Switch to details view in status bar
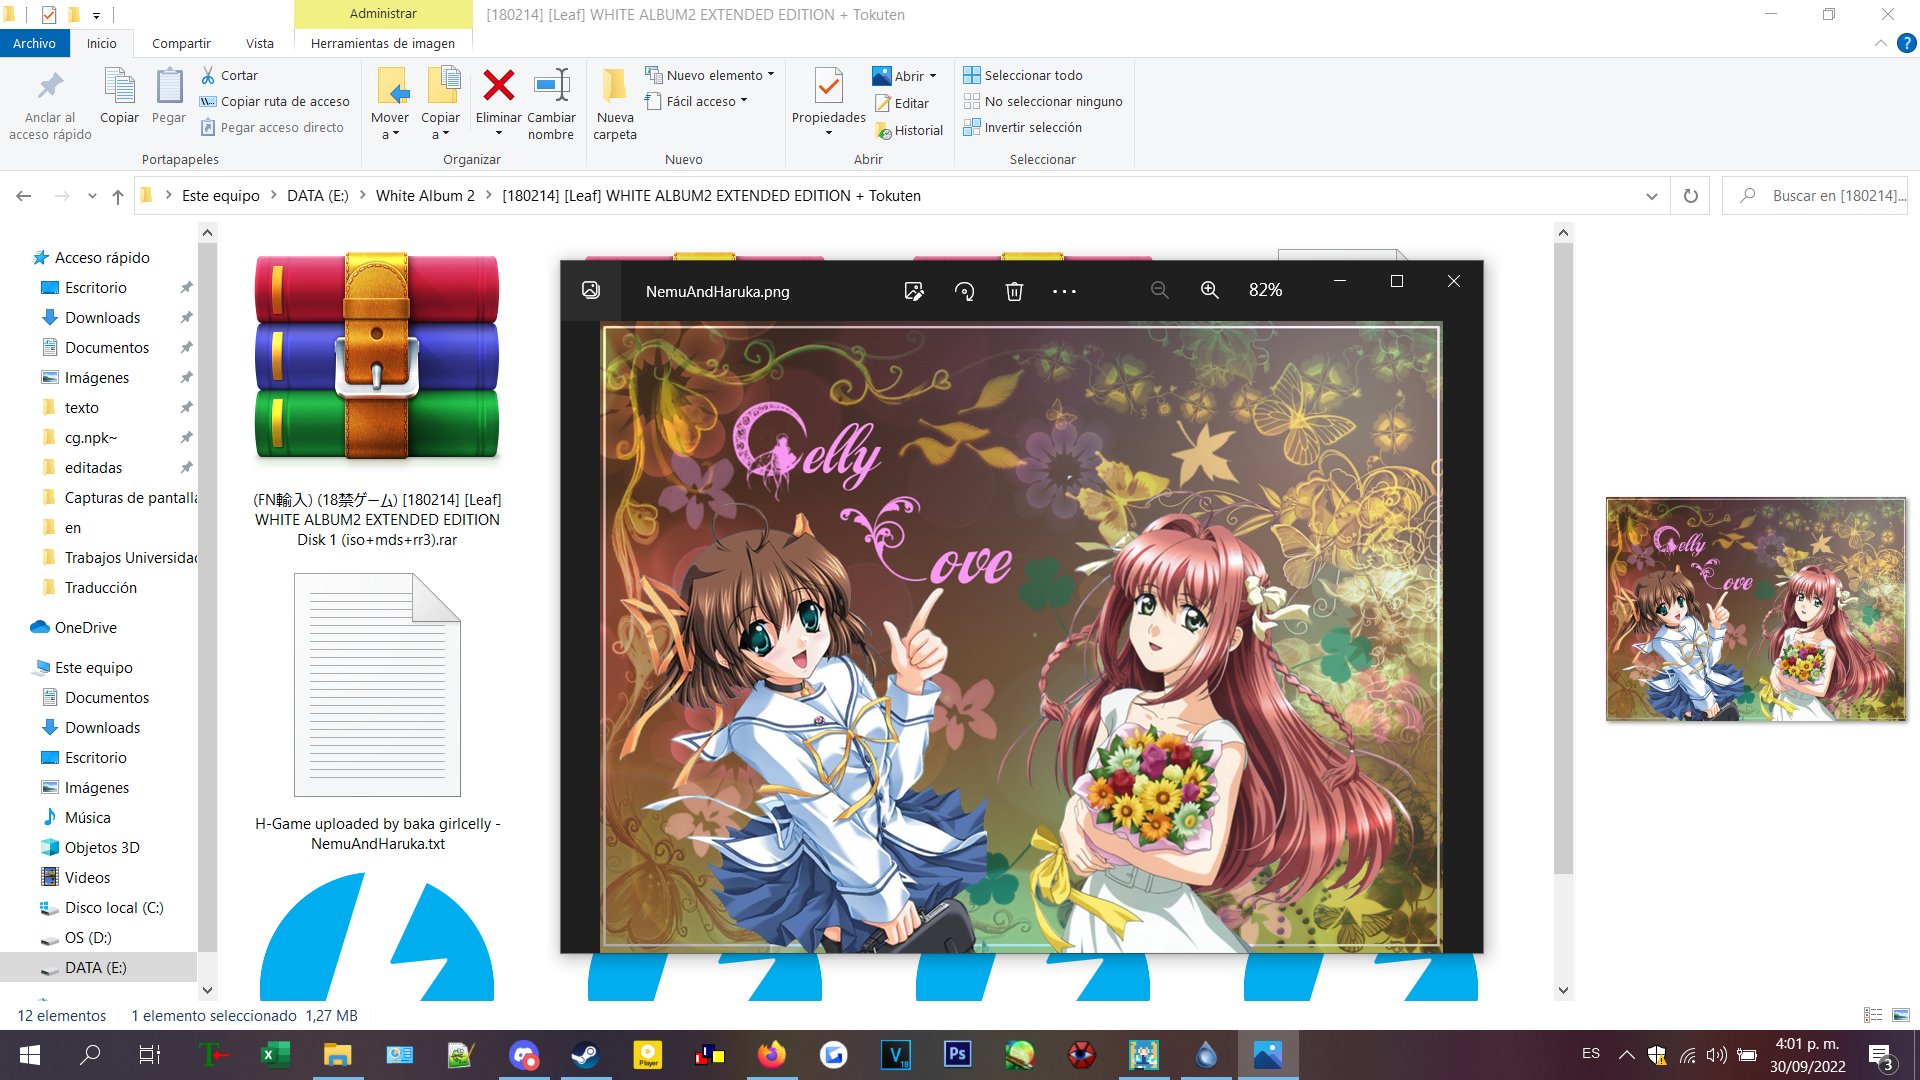 click(x=1873, y=1015)
